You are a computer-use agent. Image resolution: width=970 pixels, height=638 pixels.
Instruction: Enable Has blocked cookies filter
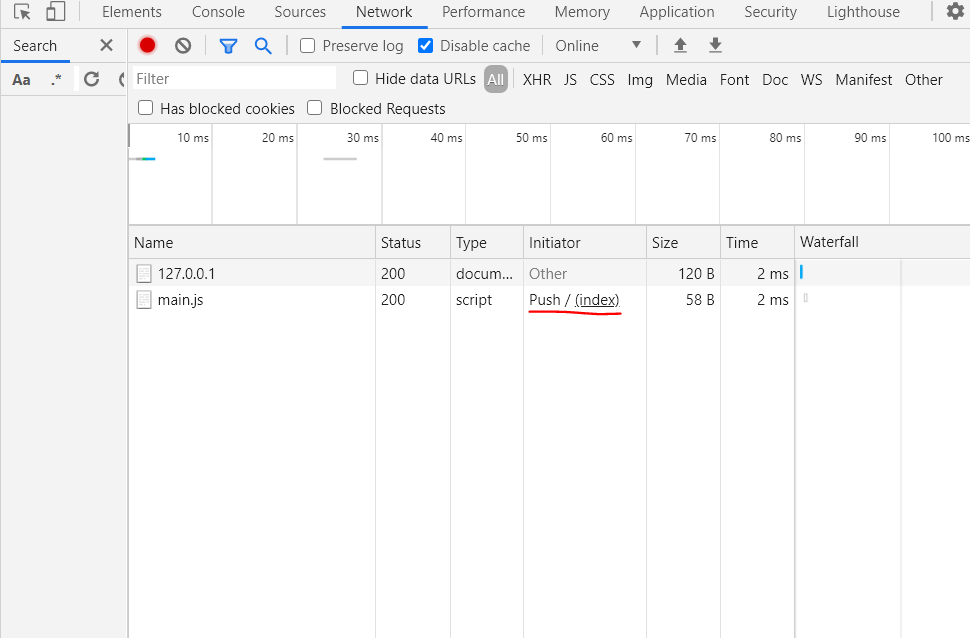(x=145, y=108)
